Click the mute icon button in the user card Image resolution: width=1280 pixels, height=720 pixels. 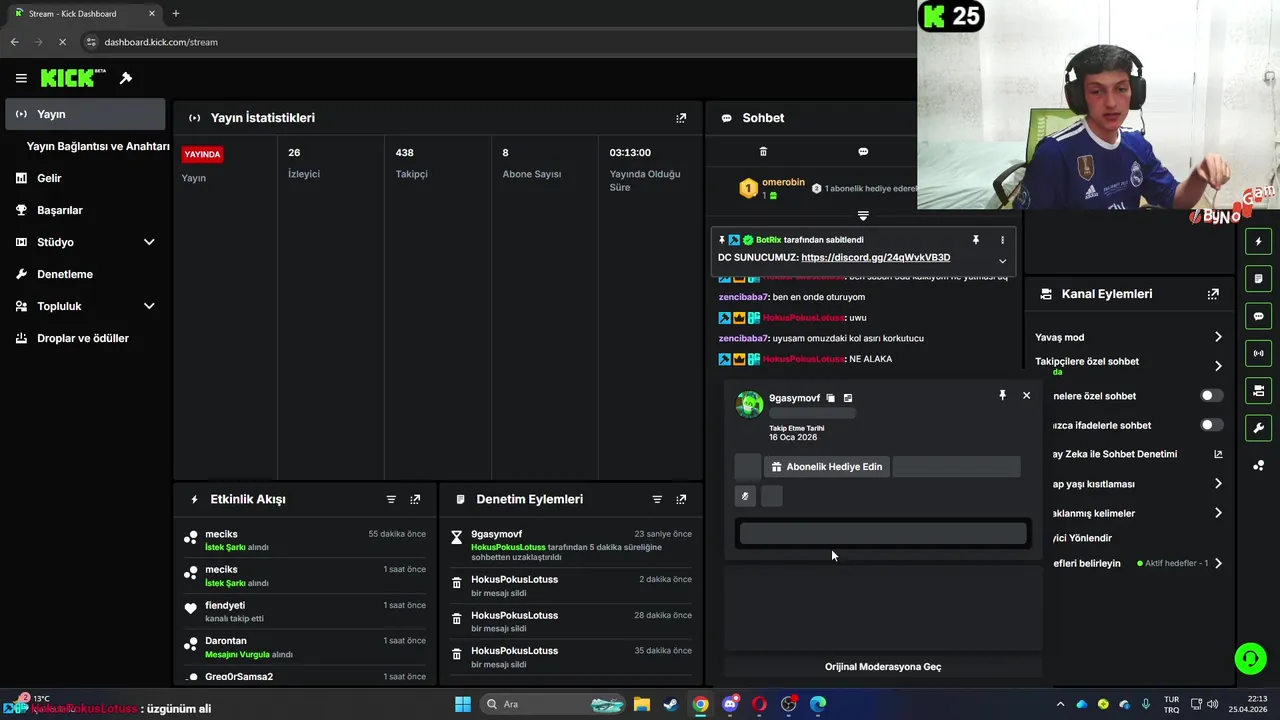(745, 496)
